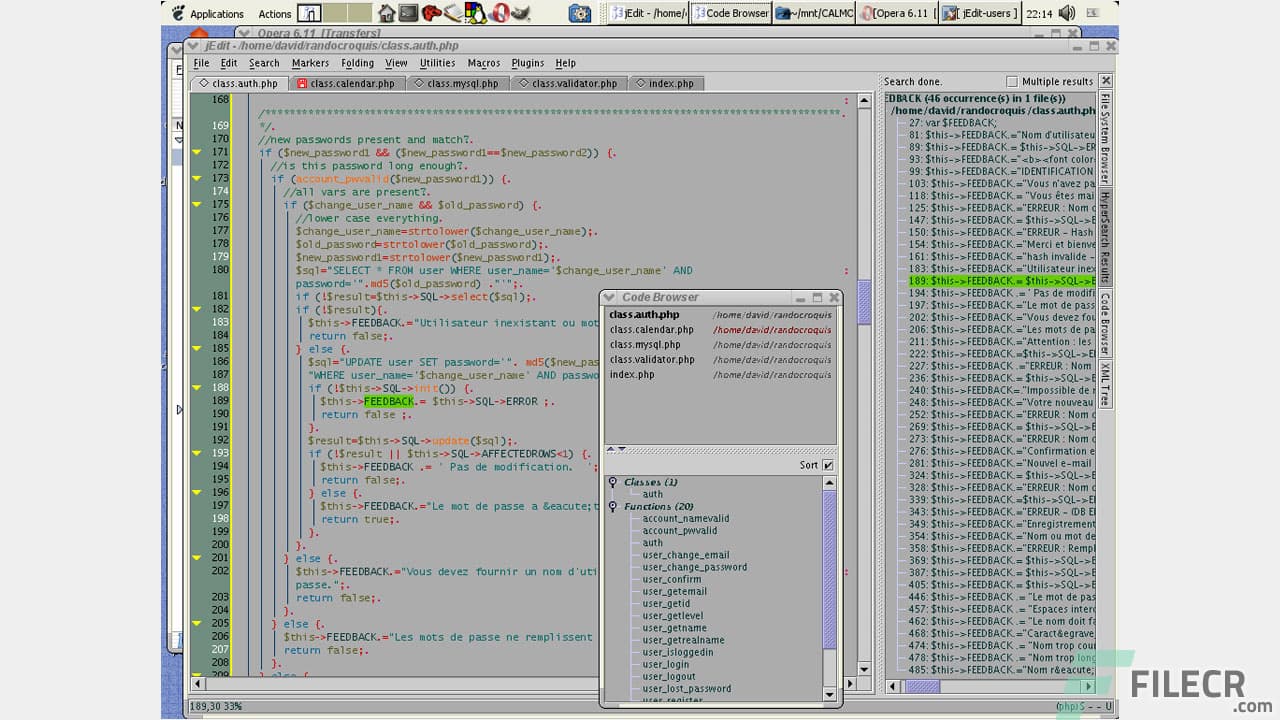Click the down-triangle navigation icon in Code Browser
Viewport: 1280px width, 720px height.
point(621,449)
